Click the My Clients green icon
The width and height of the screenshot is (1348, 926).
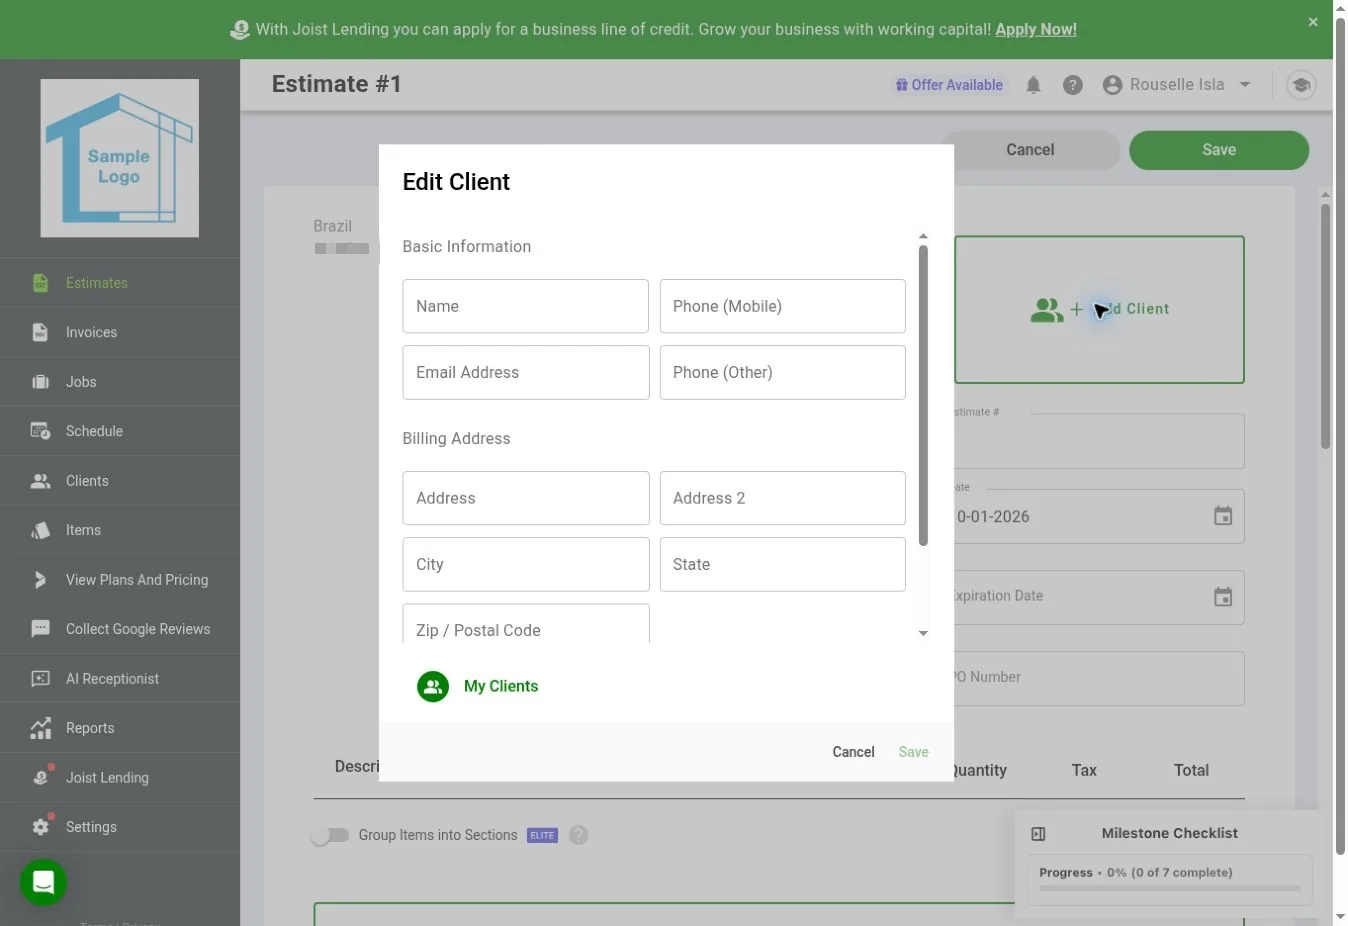click(433, 686)
